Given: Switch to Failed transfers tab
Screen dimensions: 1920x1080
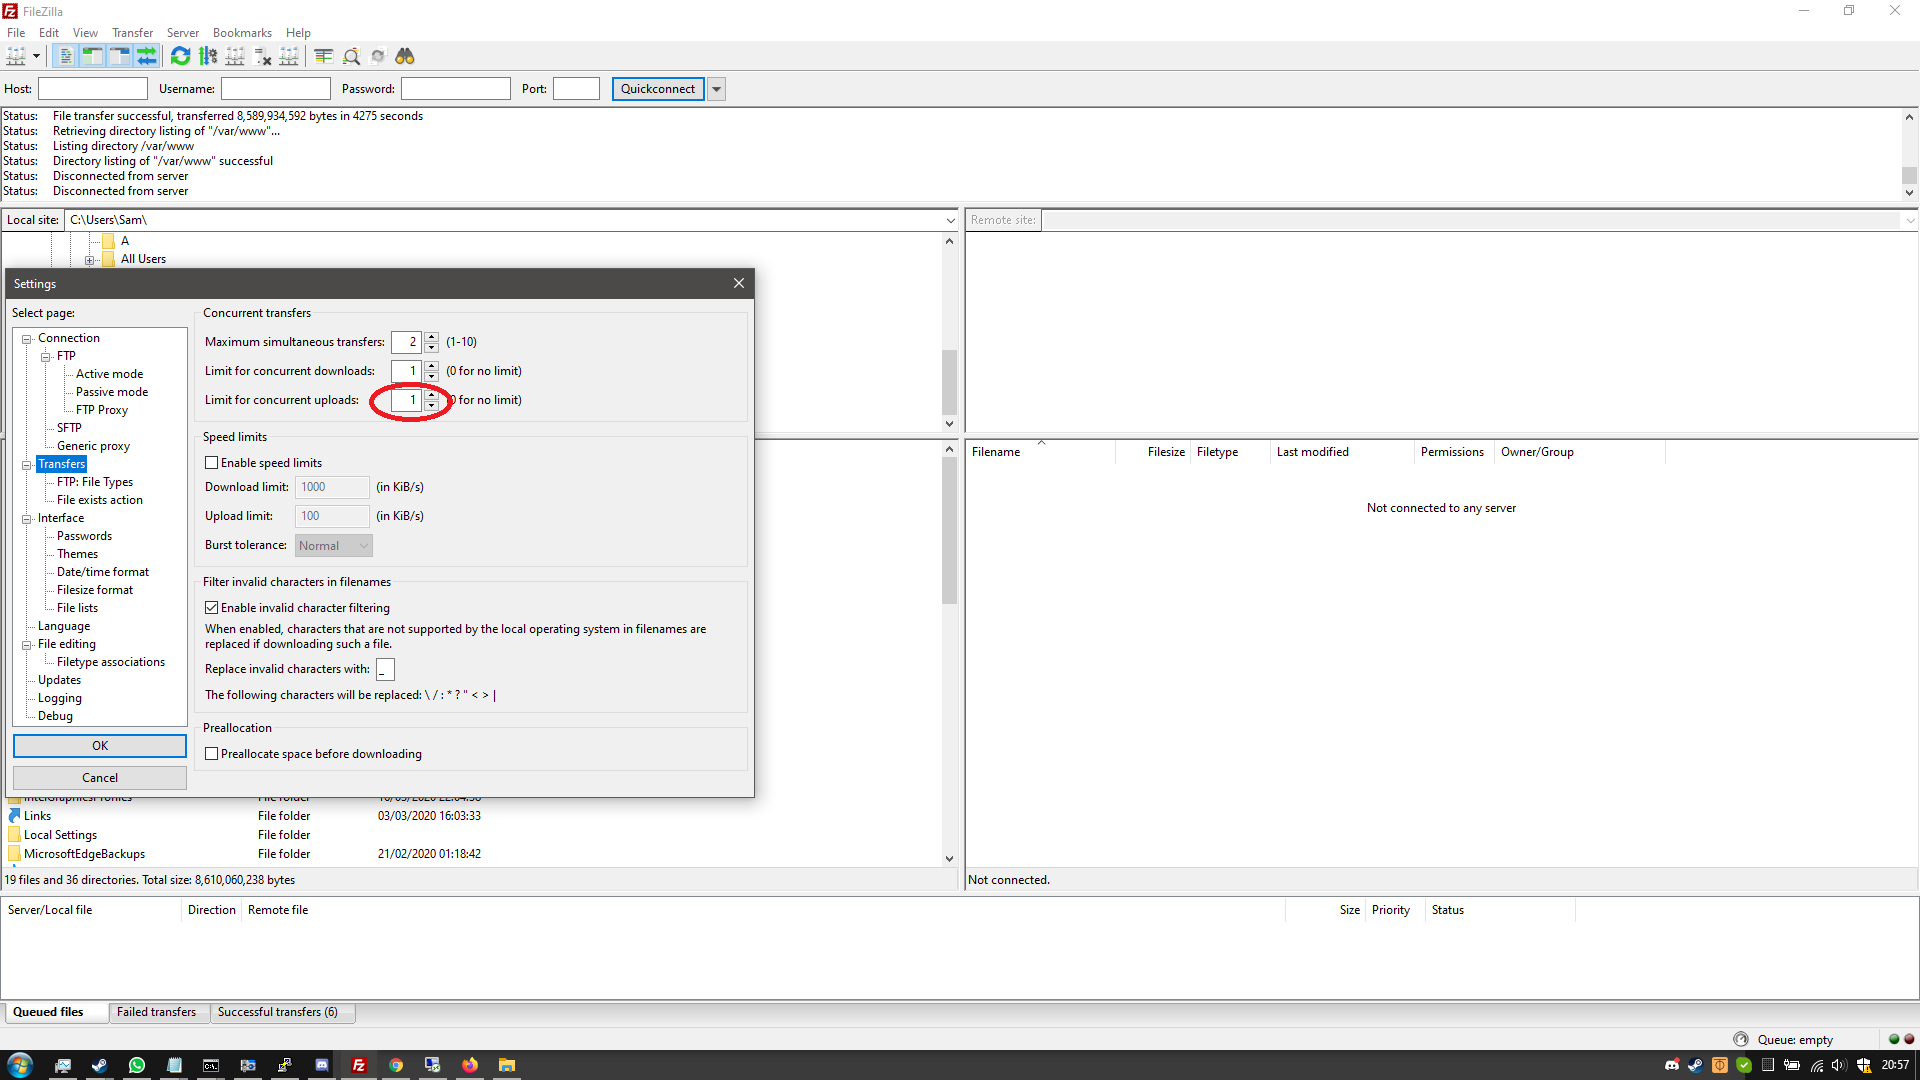Looking at the screenshot, I should coord(156,1012).
